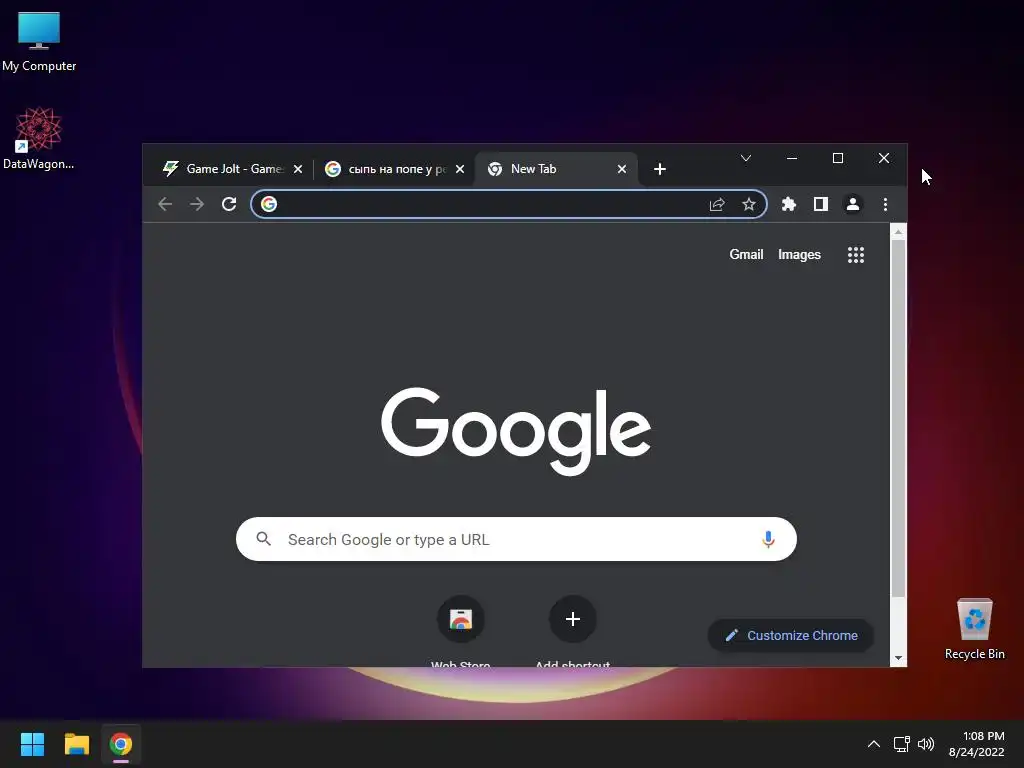Minimize the Chrome window
This screenshot has height=768, width=1024.
click(x=792, y=158)
